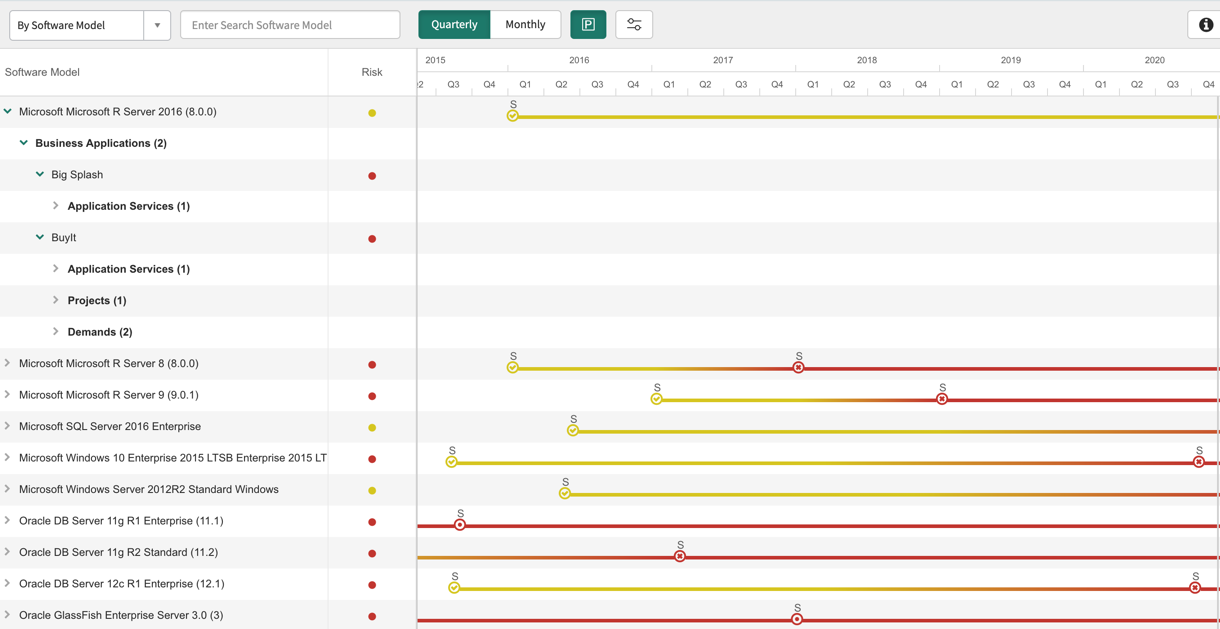This screenshot has width=1220, height=629.
Task: Click the Search Software Model field
Action: [290, 25]
